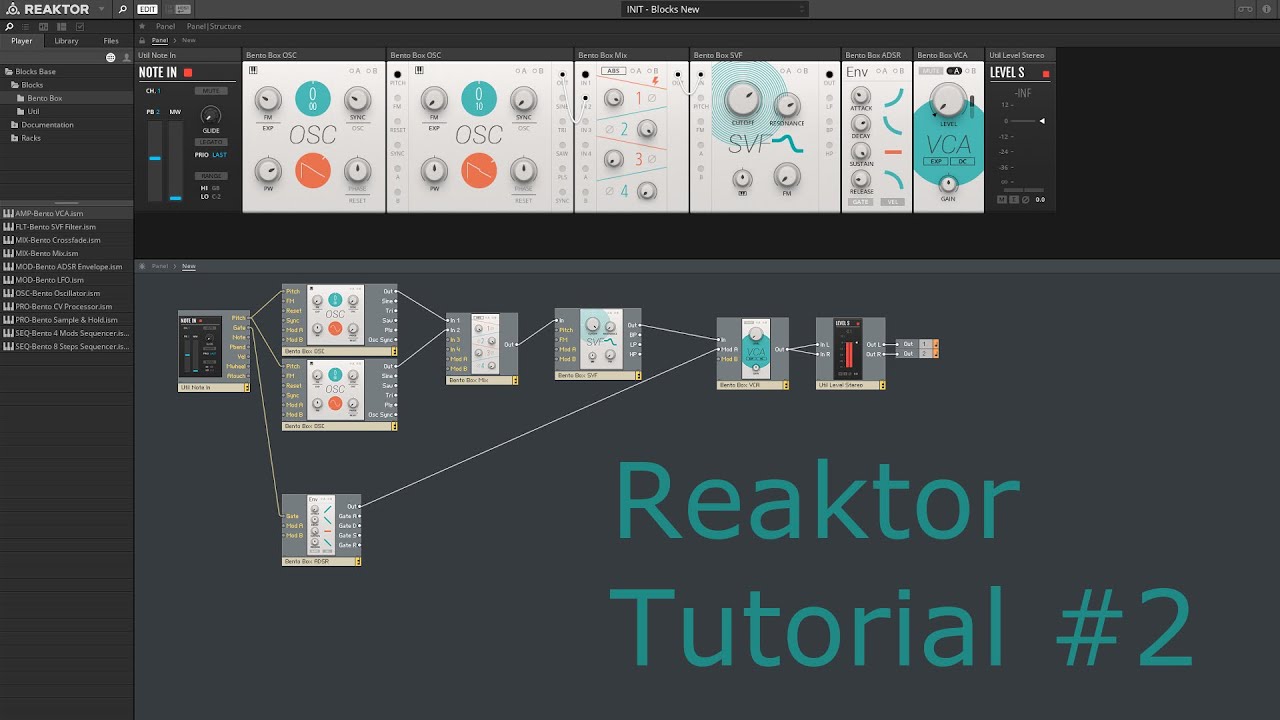Click the red indicator next to NOTE IN

187,72
